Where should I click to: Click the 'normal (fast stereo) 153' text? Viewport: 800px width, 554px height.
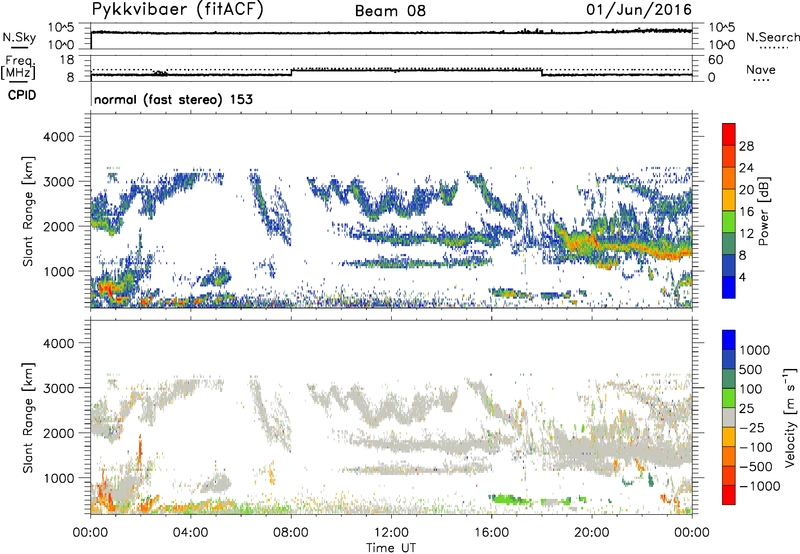(173, 99)
